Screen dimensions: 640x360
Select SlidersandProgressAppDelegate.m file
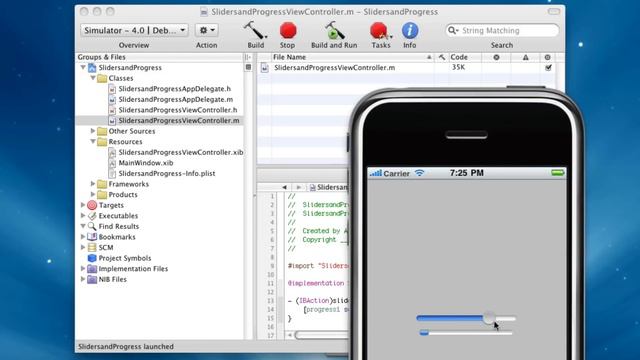coord(176,99)
